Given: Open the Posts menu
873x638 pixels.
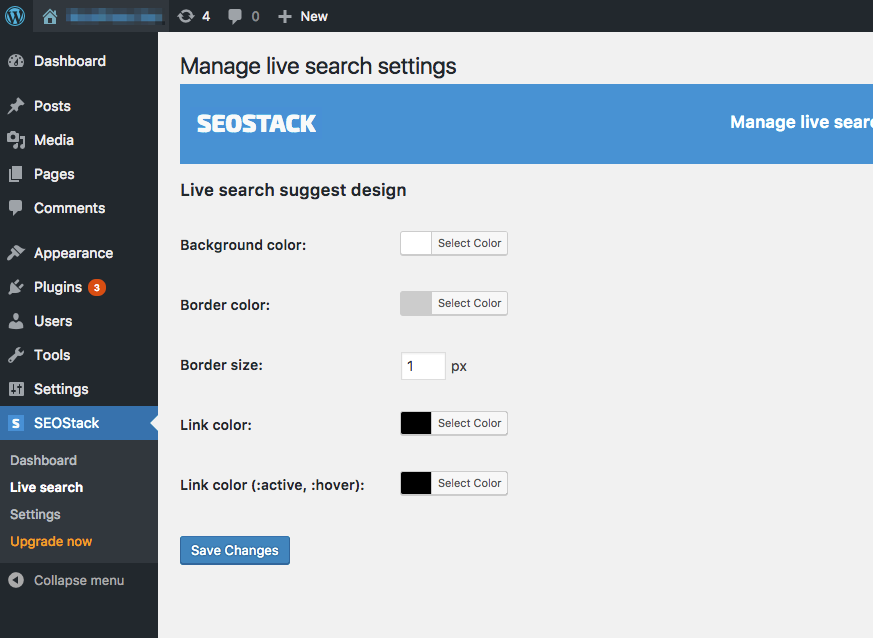Looking at the screenshot, I should point(52,106).
